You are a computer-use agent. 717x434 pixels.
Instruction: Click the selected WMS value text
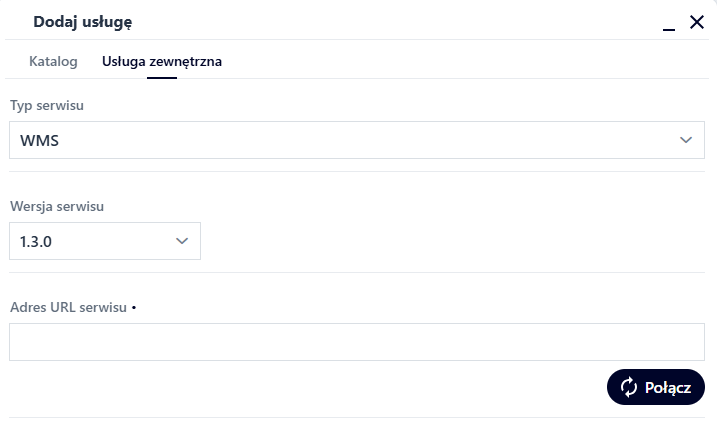40,141
